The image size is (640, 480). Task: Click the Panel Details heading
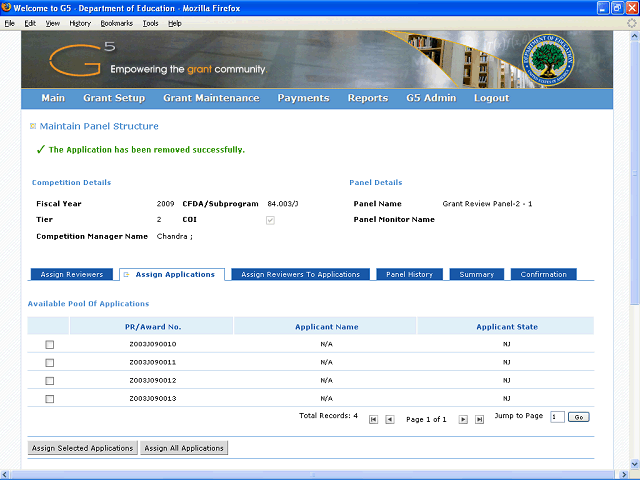click(x=376, y=182)
